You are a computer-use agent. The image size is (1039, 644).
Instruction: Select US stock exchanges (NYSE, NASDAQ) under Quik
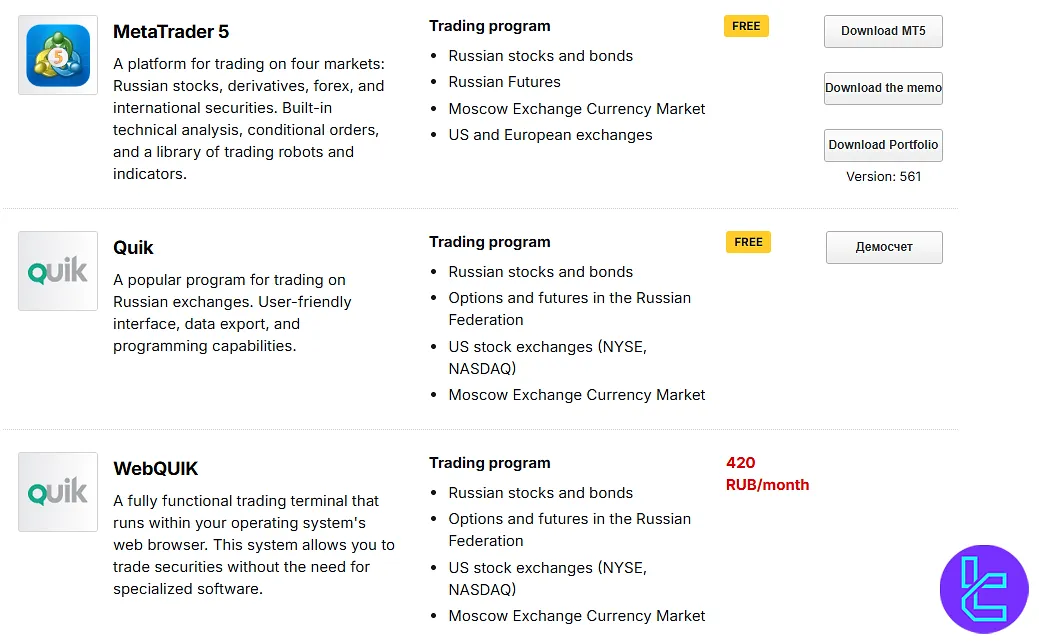click(548, 357)
